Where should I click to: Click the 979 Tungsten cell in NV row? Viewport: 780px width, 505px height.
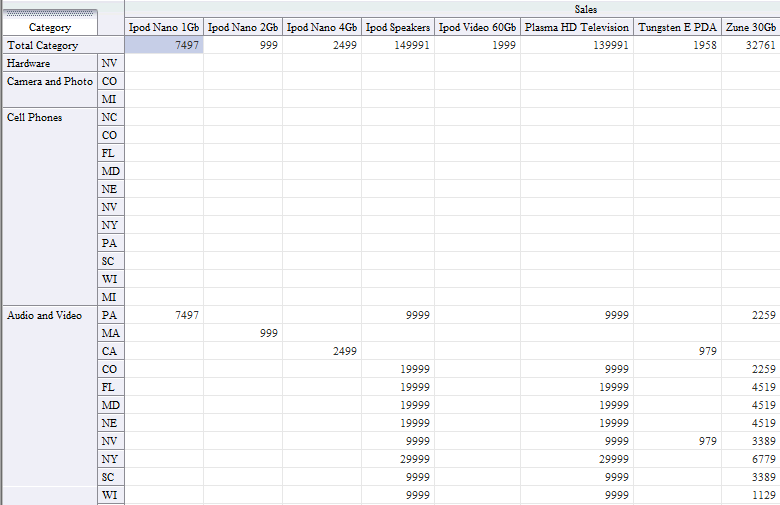678,441
